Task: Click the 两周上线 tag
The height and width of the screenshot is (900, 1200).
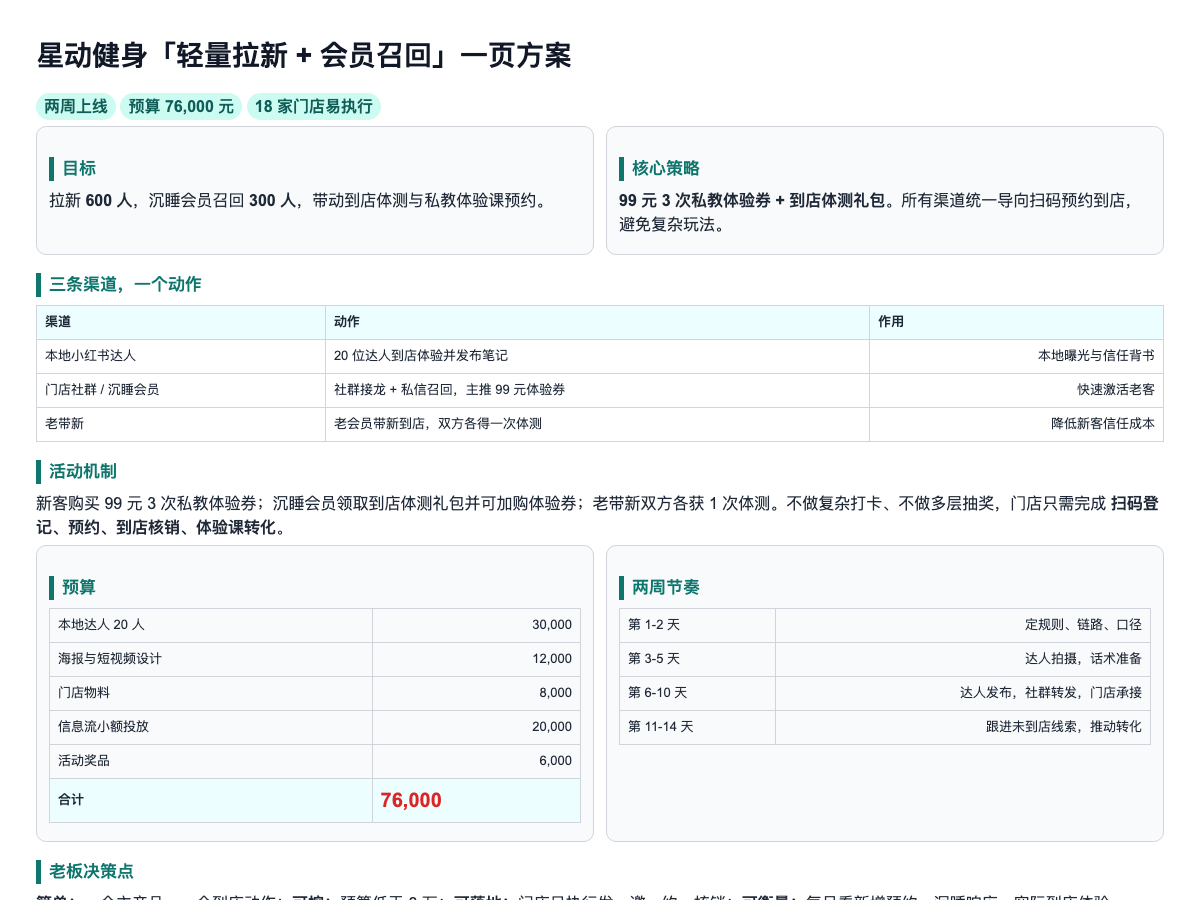Action: (x=76, y=107)
